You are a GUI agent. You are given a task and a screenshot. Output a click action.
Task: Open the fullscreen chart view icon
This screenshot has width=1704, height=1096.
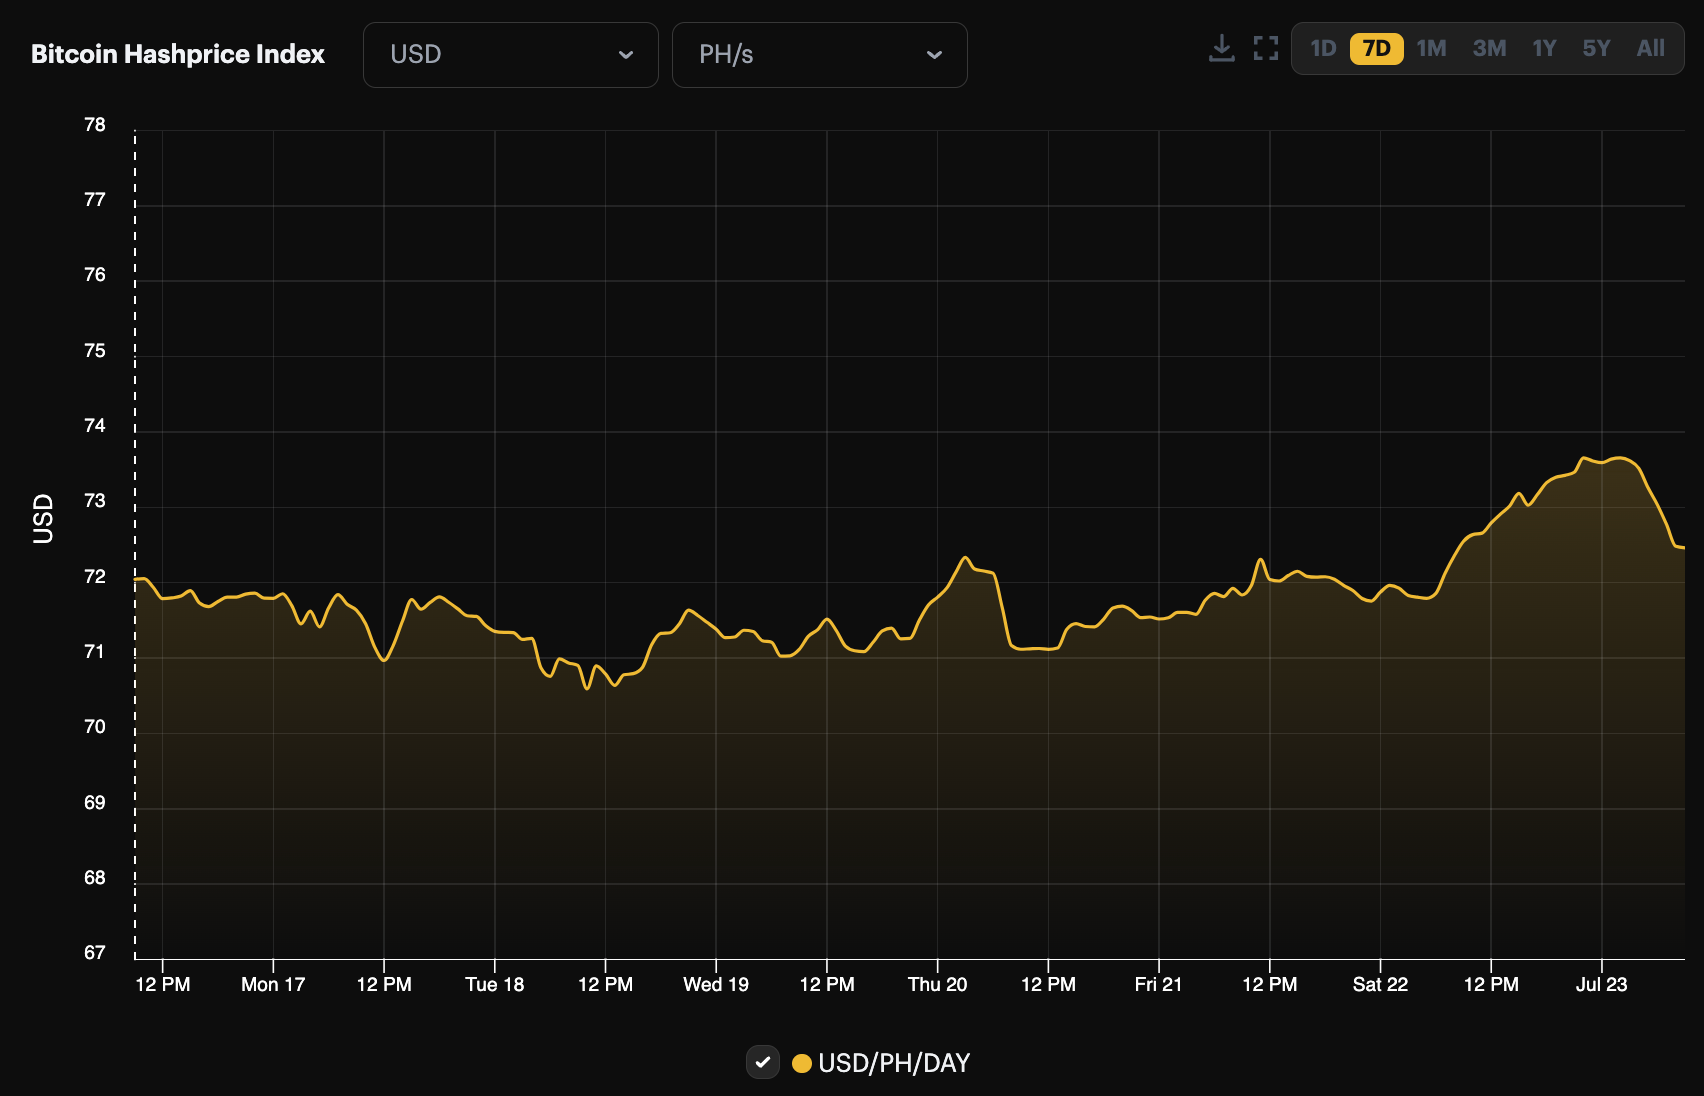tap(1266, 46)
